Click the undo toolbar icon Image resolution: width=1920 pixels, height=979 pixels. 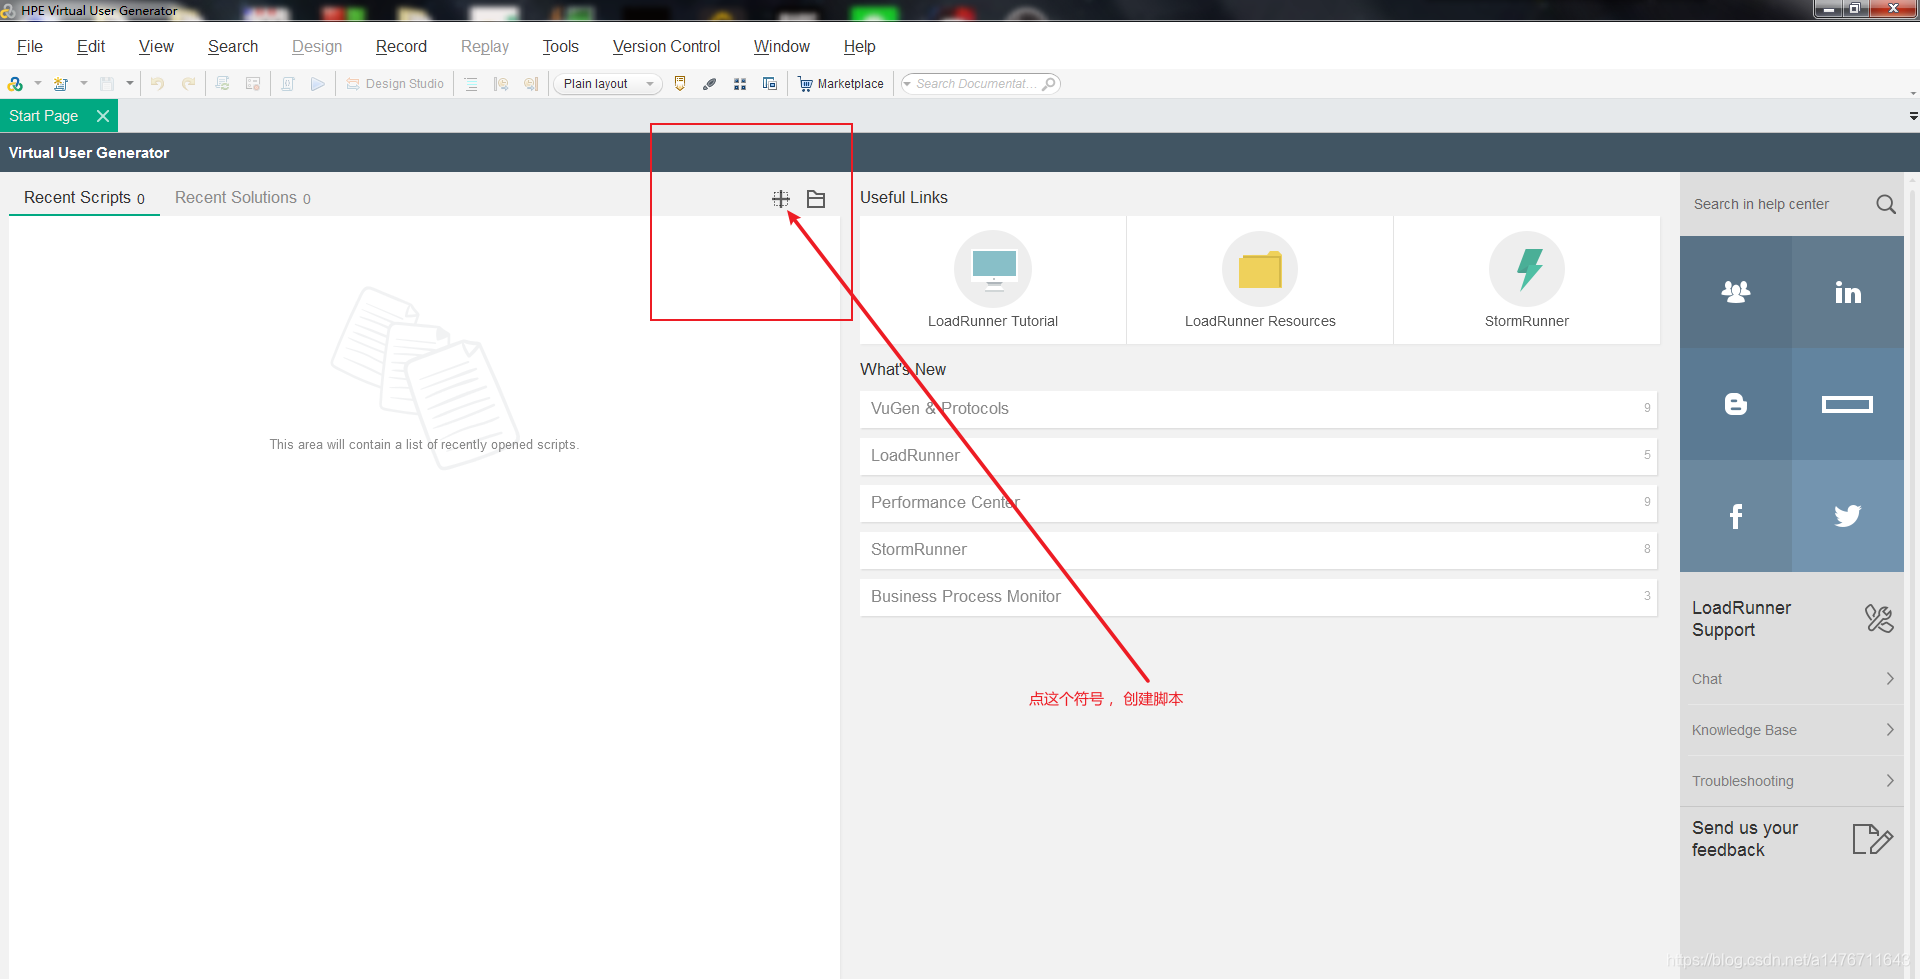pos(157,84)
